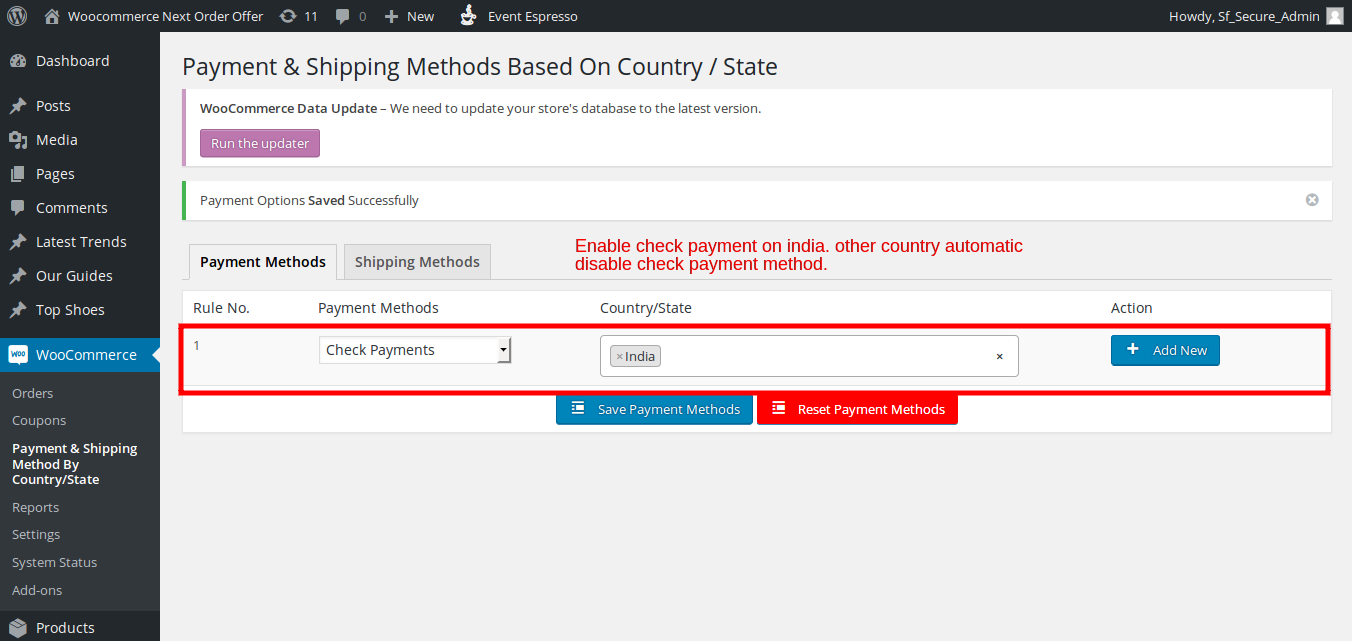The image size is (1352, 641).
Task: Click the Event Espresso icon
Action: coord(467,16)
